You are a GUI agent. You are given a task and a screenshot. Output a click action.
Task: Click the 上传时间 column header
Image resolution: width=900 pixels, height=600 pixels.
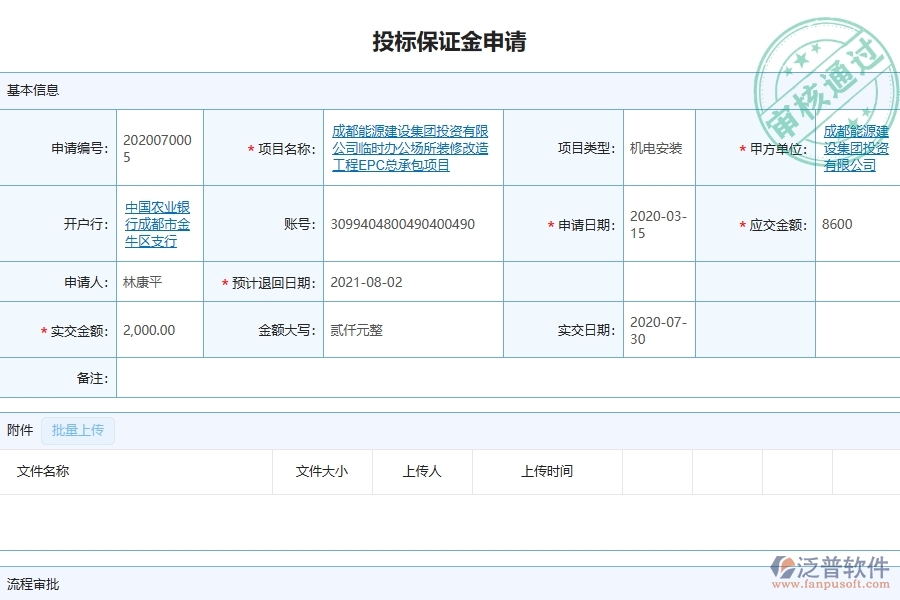click(546, 471)
